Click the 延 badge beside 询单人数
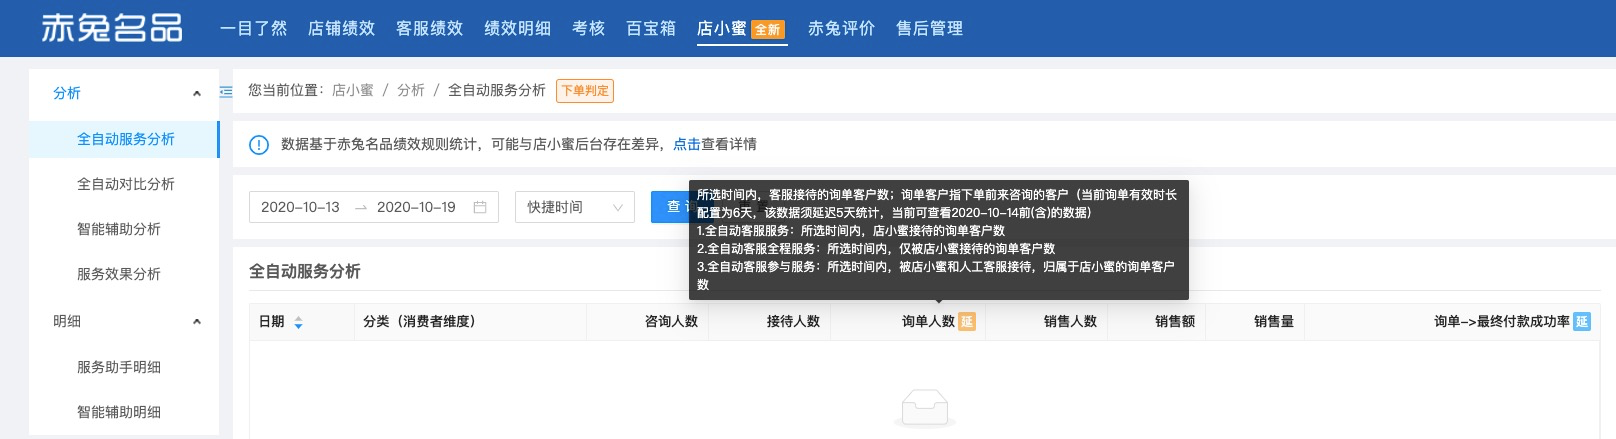Screen dimensions: 1616x439 [x=967, y=321]
